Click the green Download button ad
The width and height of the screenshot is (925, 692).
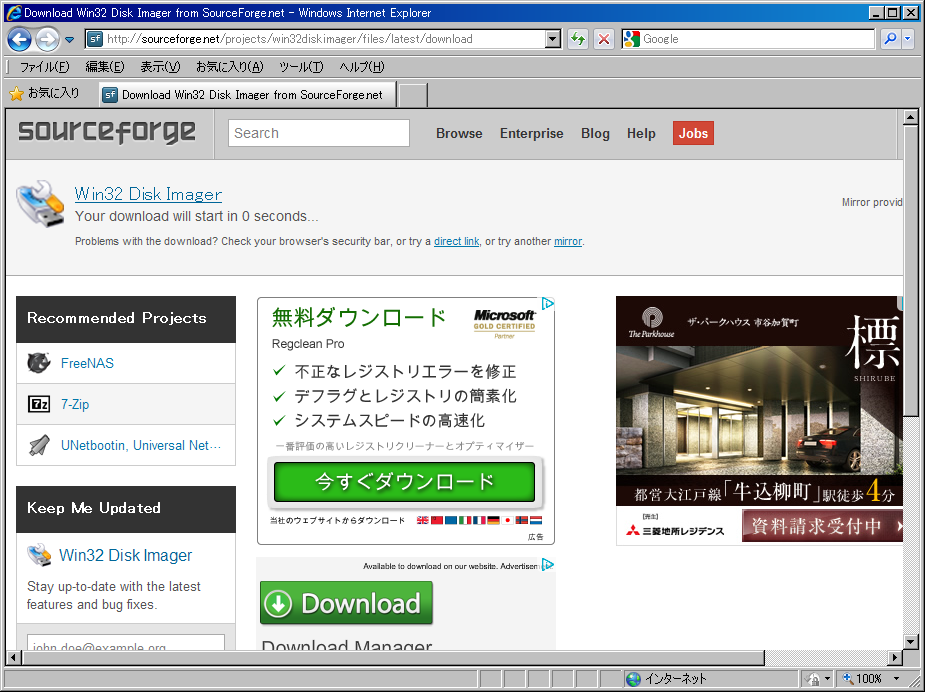point(346,603)
